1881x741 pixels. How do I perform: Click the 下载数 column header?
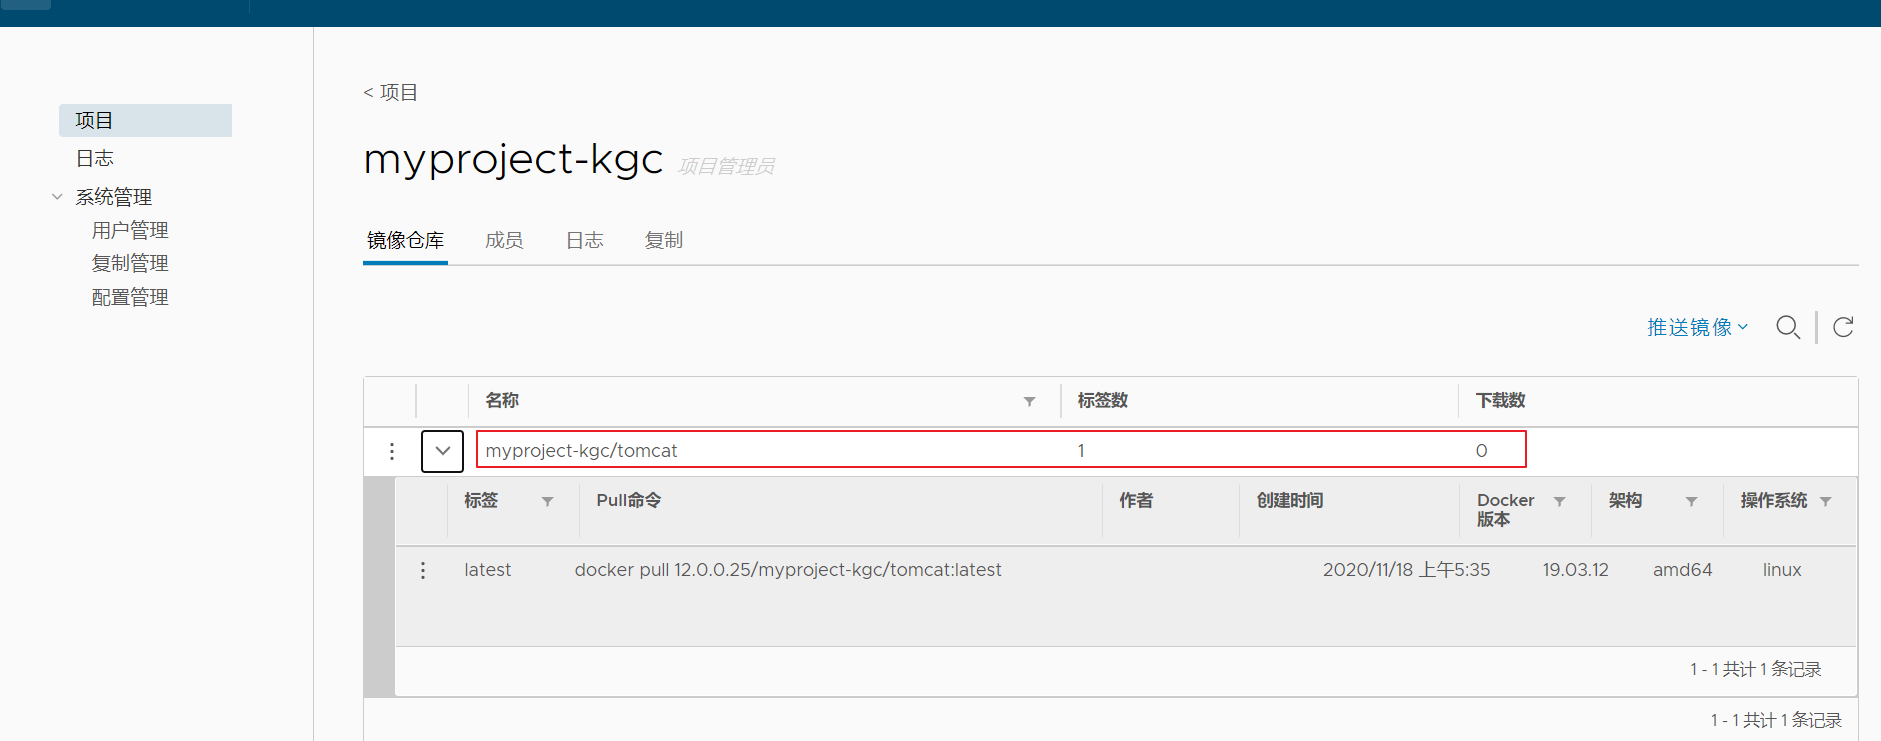point(1500,400)
